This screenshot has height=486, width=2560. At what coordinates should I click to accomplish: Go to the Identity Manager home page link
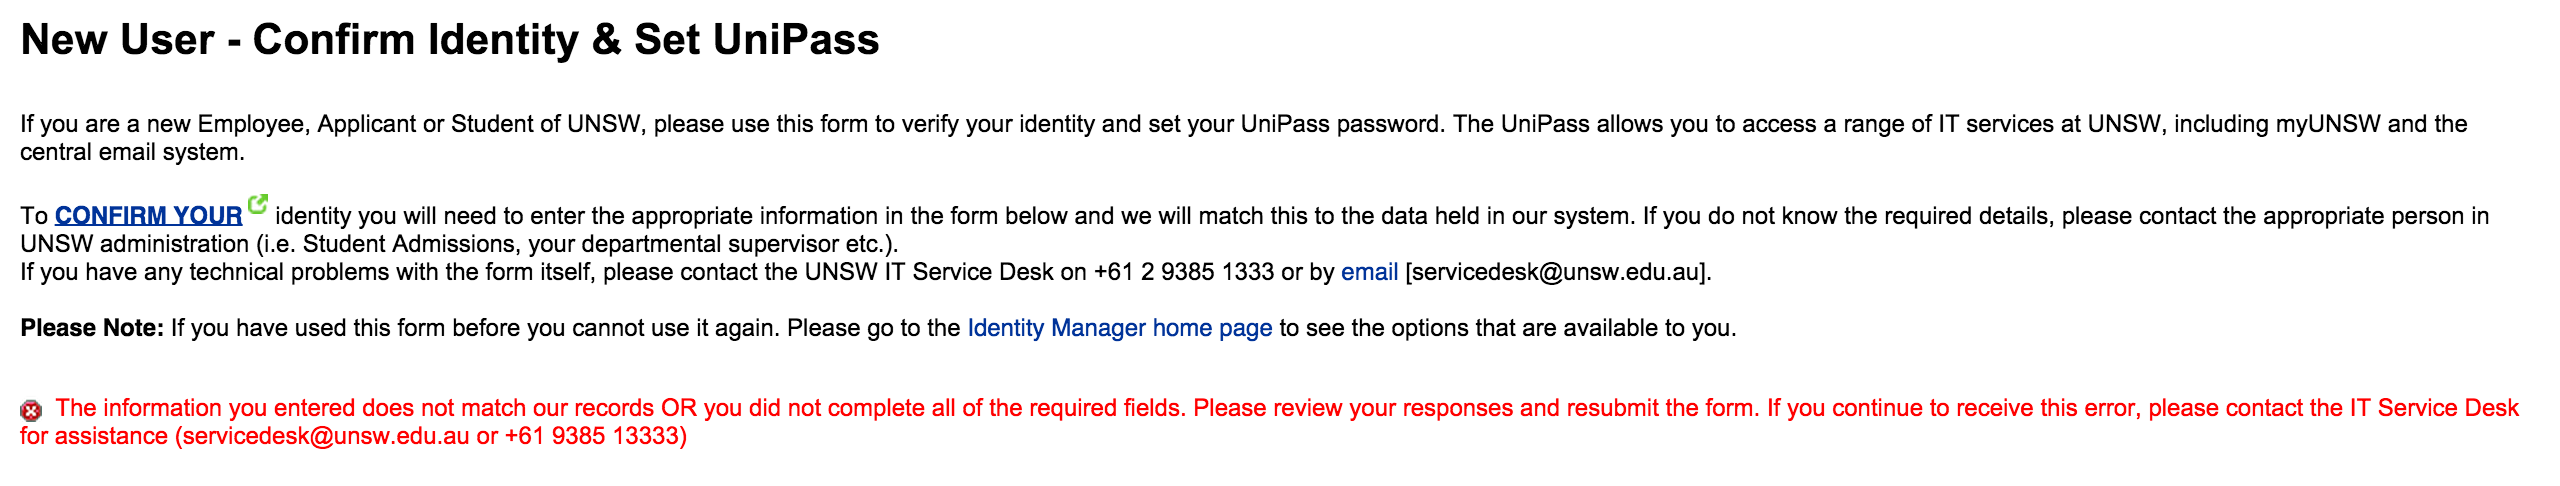pos(1119,328)
